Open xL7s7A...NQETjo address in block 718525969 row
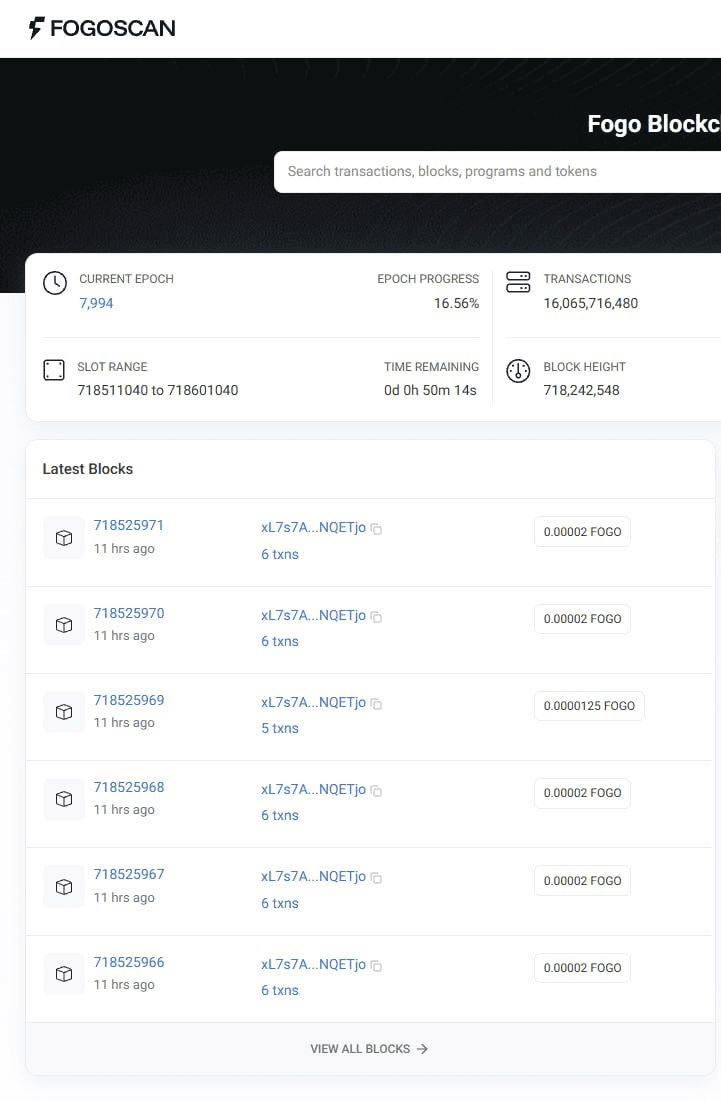Image resolution: width=721 pixels, height=1101 pixels. click(x=314, y=702)
